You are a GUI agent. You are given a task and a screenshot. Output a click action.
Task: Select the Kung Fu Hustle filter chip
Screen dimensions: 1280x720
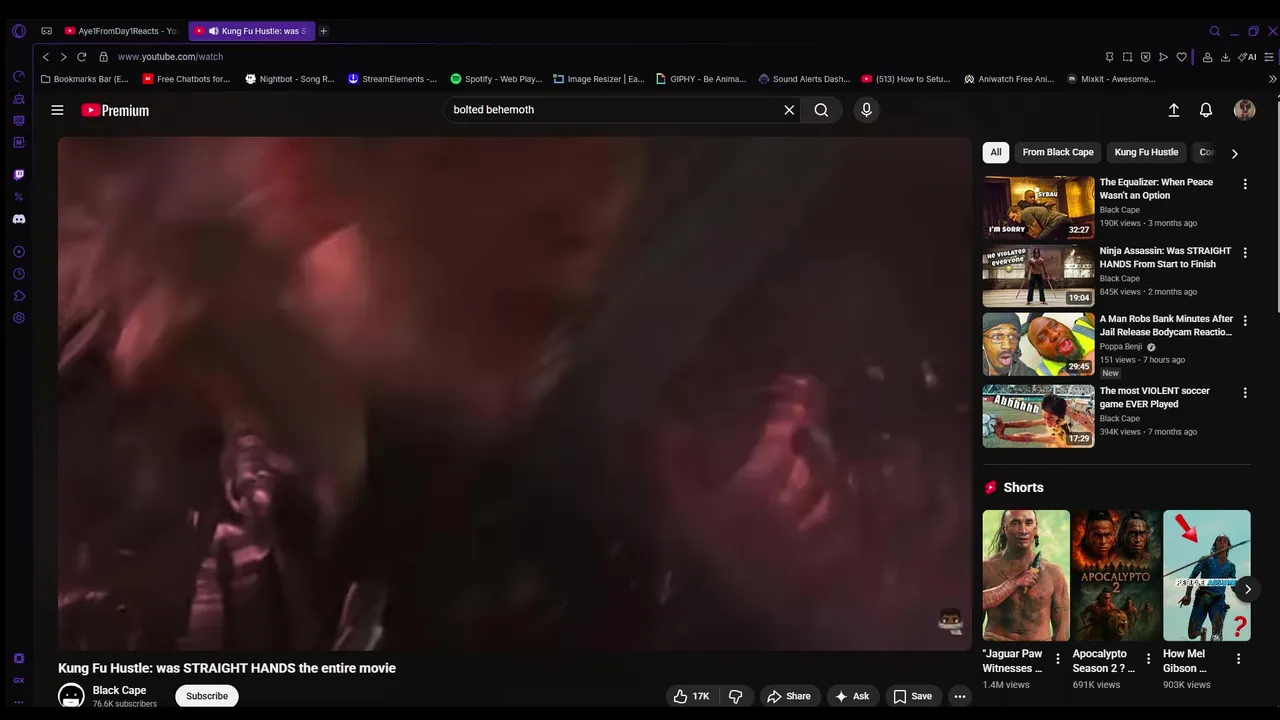click(1146, 152)
